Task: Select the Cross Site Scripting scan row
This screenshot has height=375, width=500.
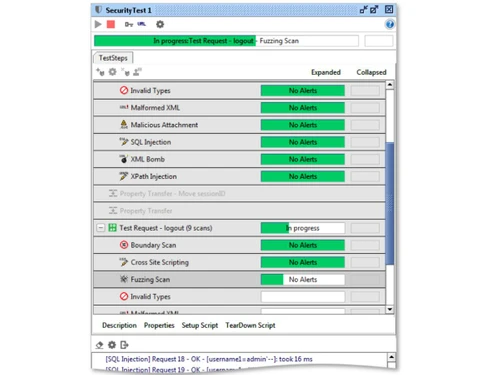Action: (239, 262)
